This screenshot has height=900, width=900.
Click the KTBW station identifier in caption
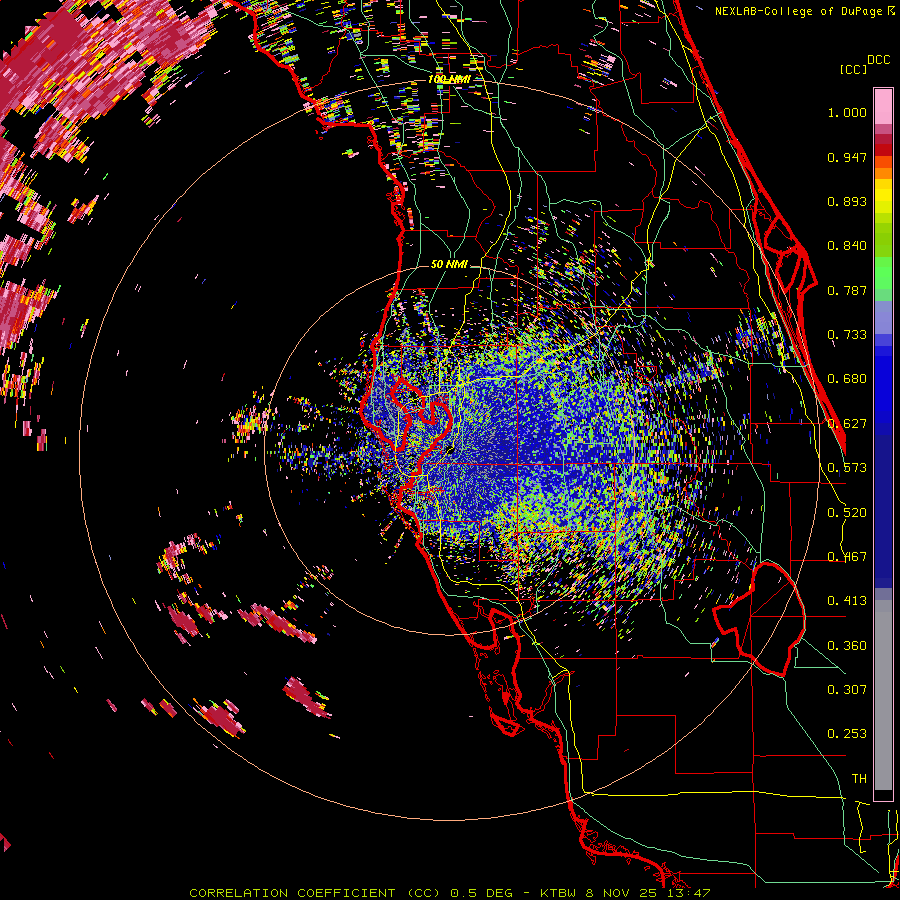pos(560,893)
